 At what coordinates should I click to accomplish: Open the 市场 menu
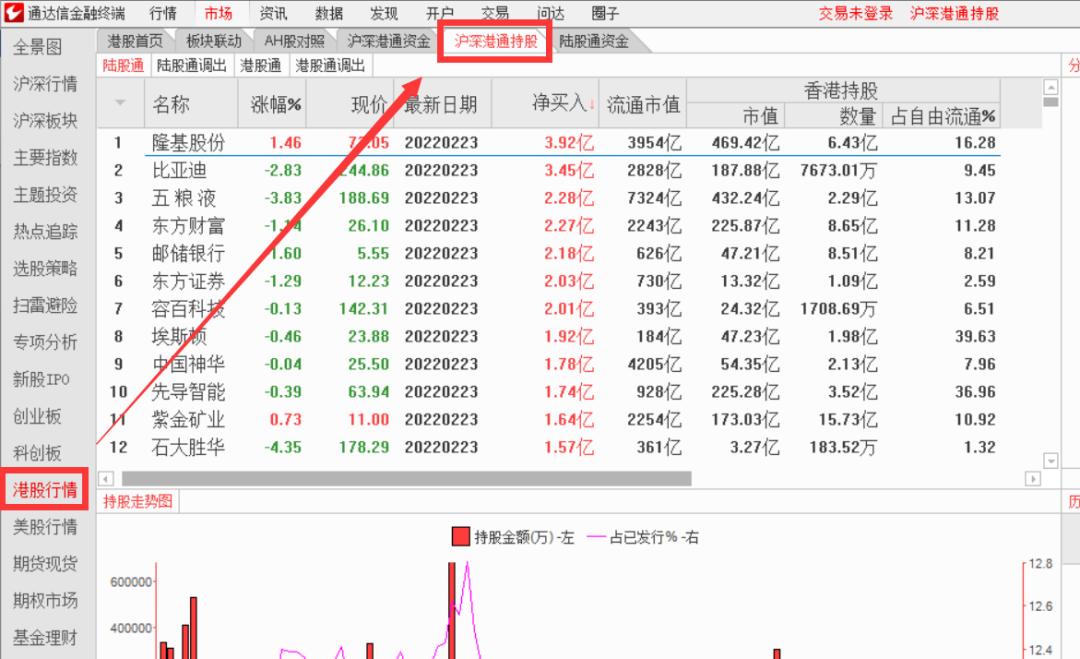[x=219, y=13]
